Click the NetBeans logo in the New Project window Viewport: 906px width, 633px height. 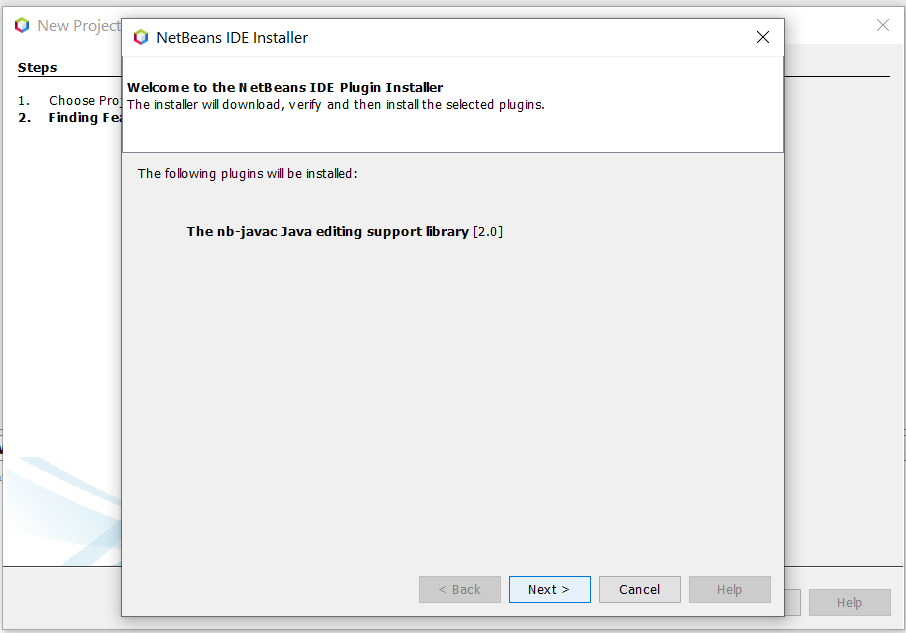click(x=22, y=25)
